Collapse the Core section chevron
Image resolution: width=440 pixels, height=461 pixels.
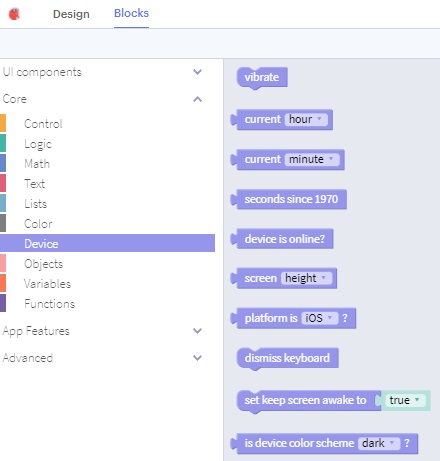197,99
